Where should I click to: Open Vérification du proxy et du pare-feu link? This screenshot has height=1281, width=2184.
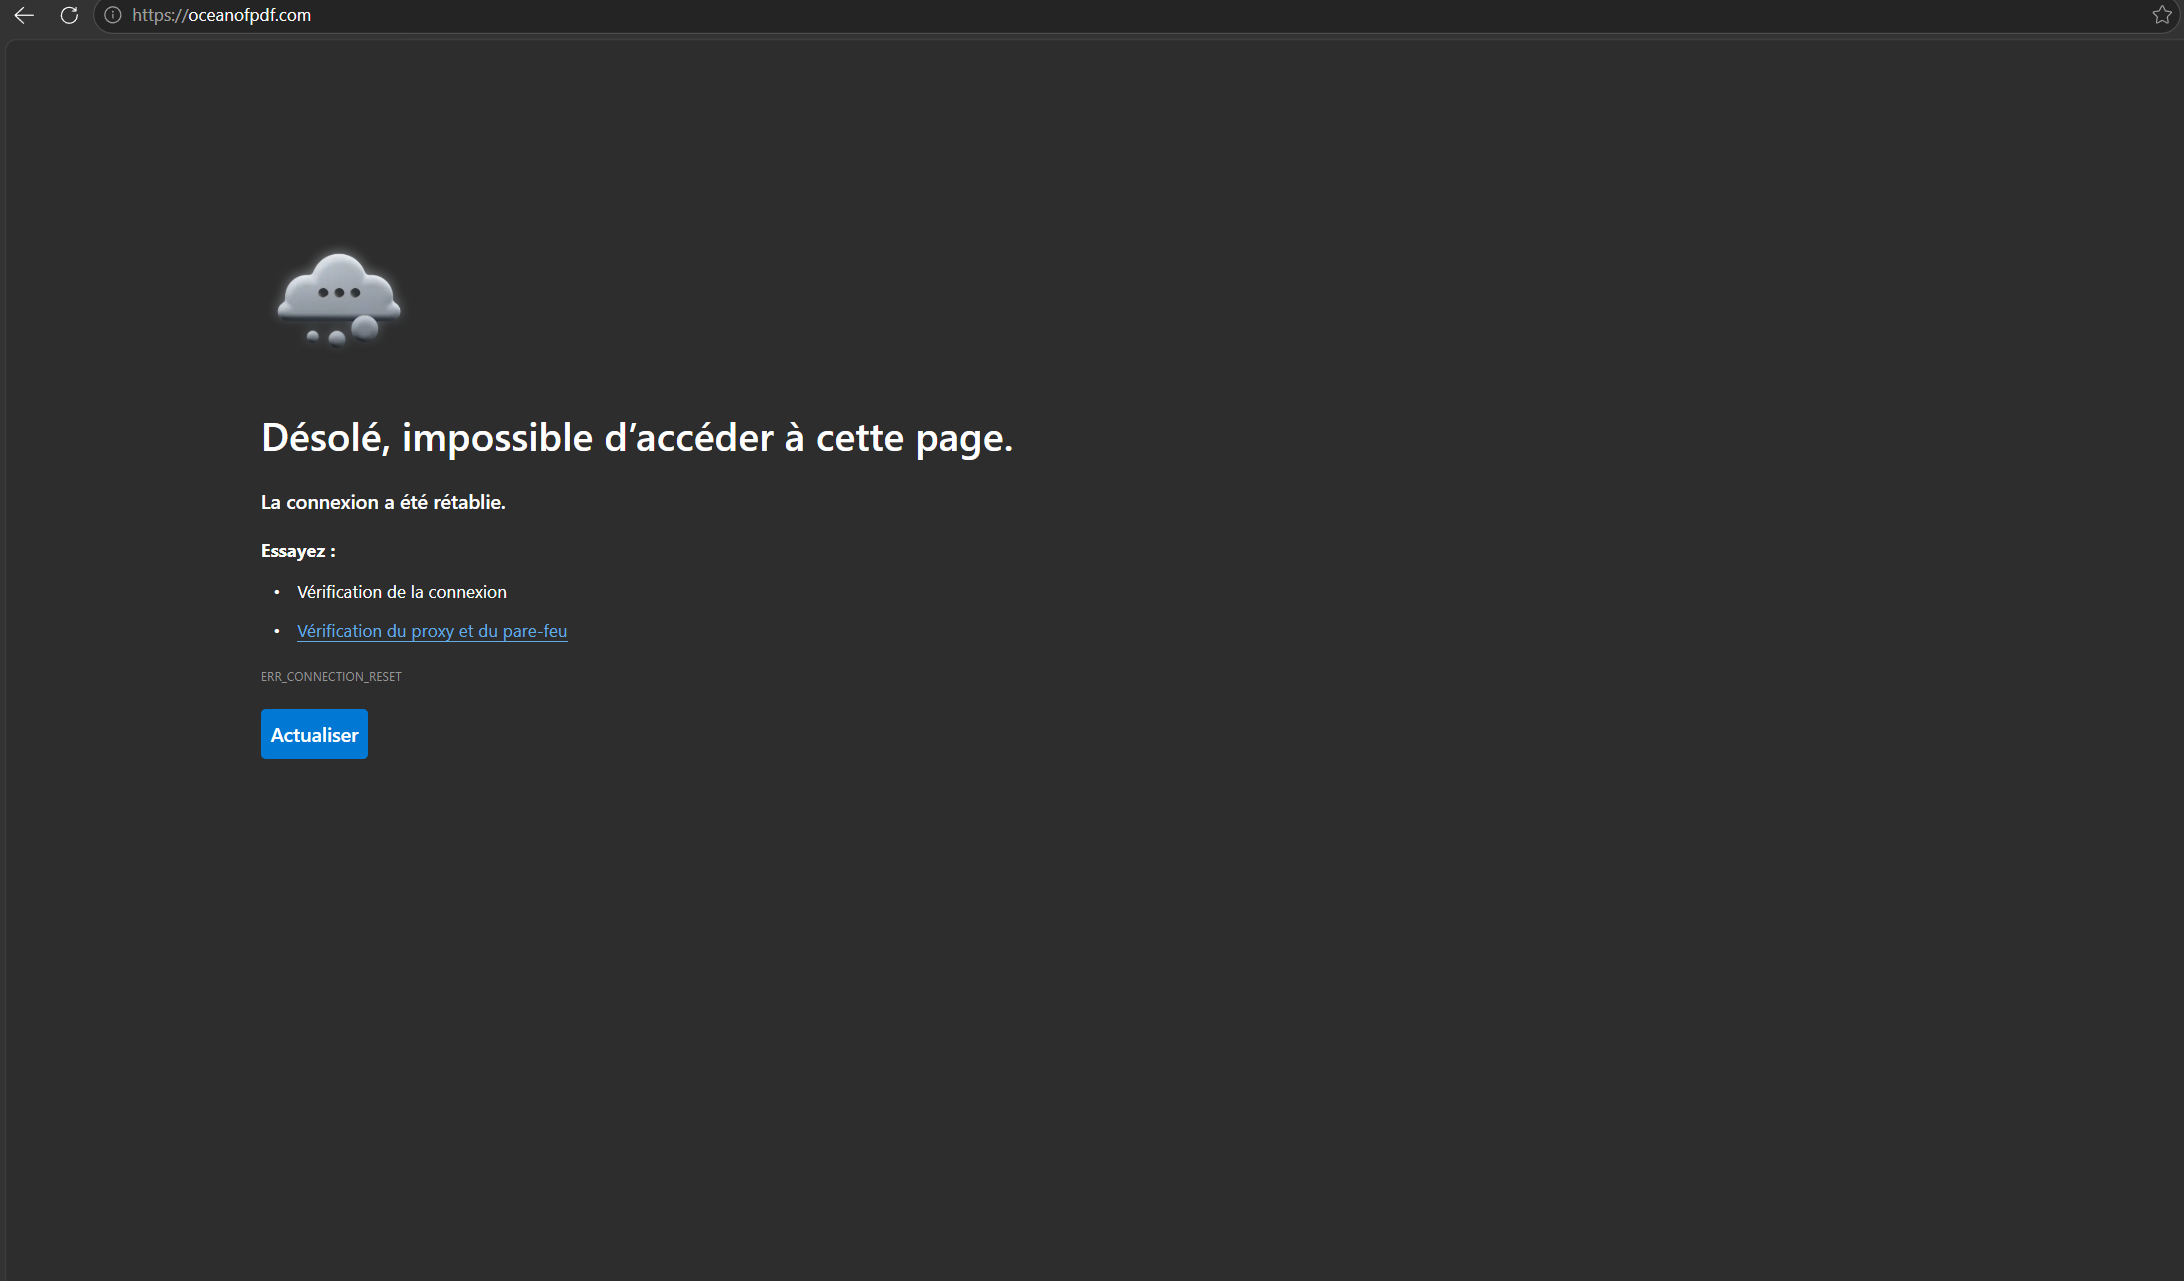click(432, 631)
